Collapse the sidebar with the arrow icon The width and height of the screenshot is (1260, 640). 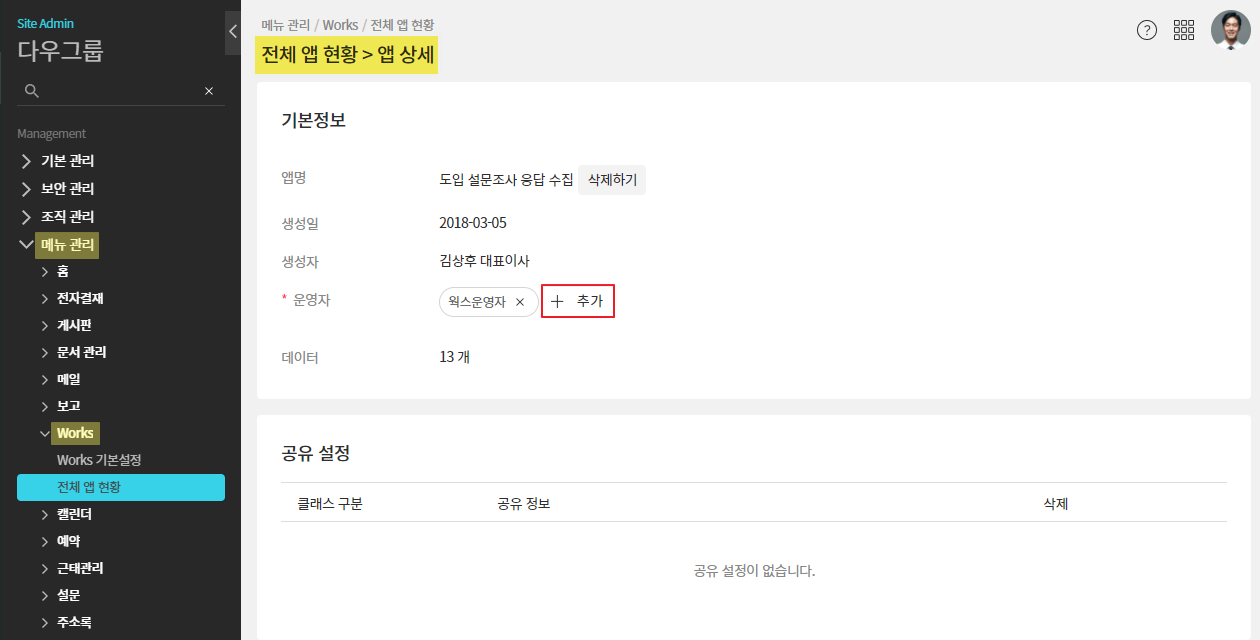232,31
